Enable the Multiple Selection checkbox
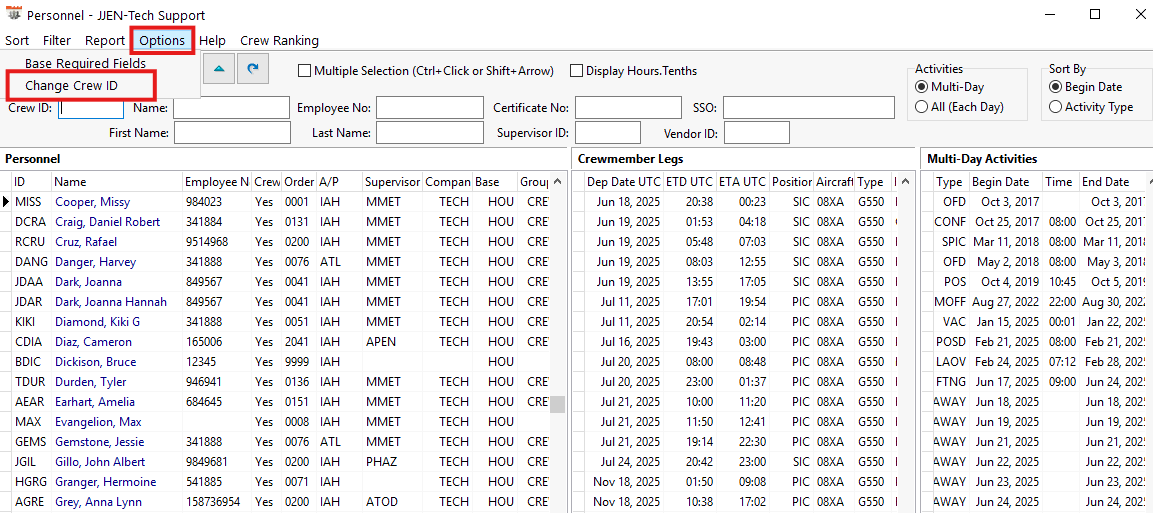Viewport: 1153px width, 513px height. (305, 71)
